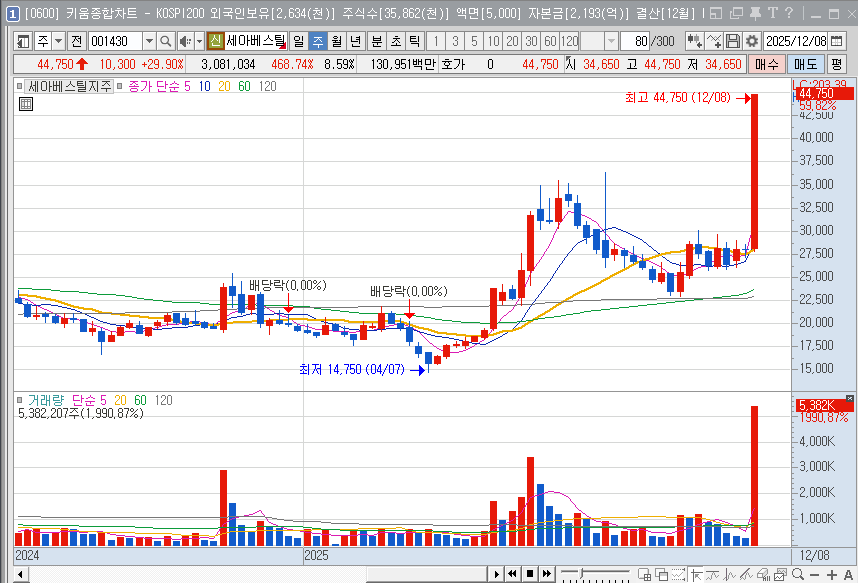Click the title bar T text icon
858x583 pixels.
(773, 13)
